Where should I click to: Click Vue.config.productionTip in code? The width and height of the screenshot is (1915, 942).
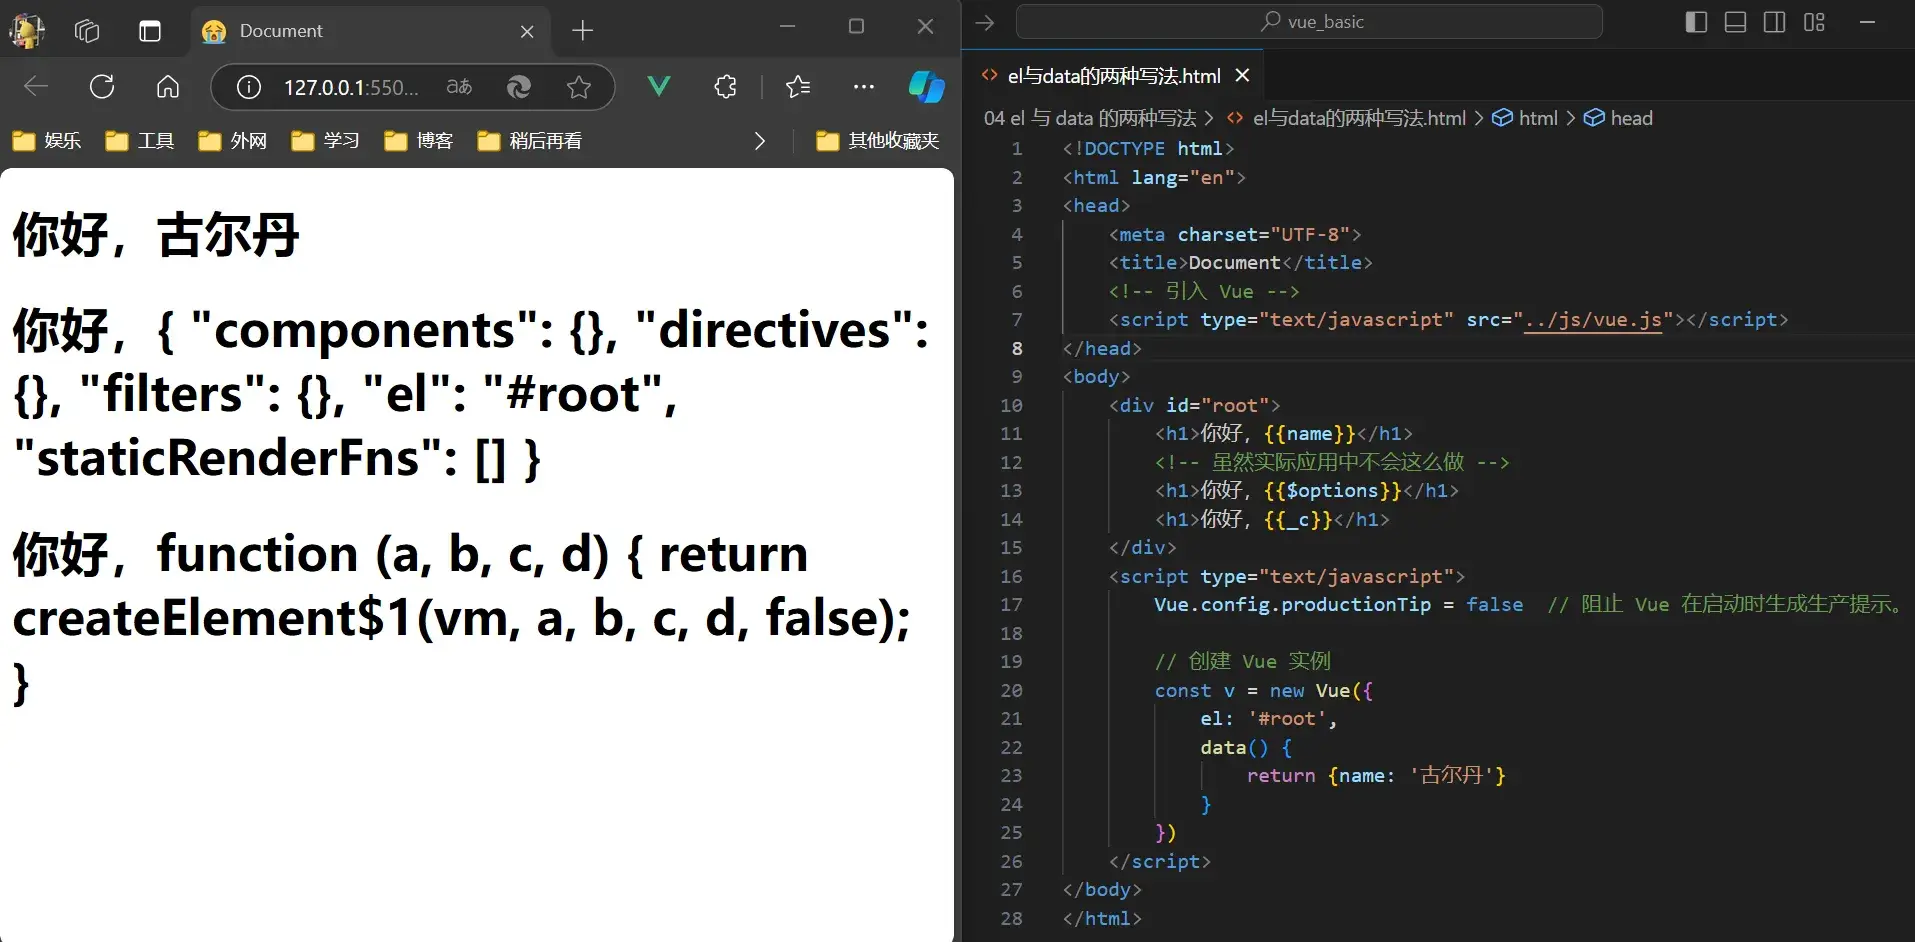[1292, 605]
